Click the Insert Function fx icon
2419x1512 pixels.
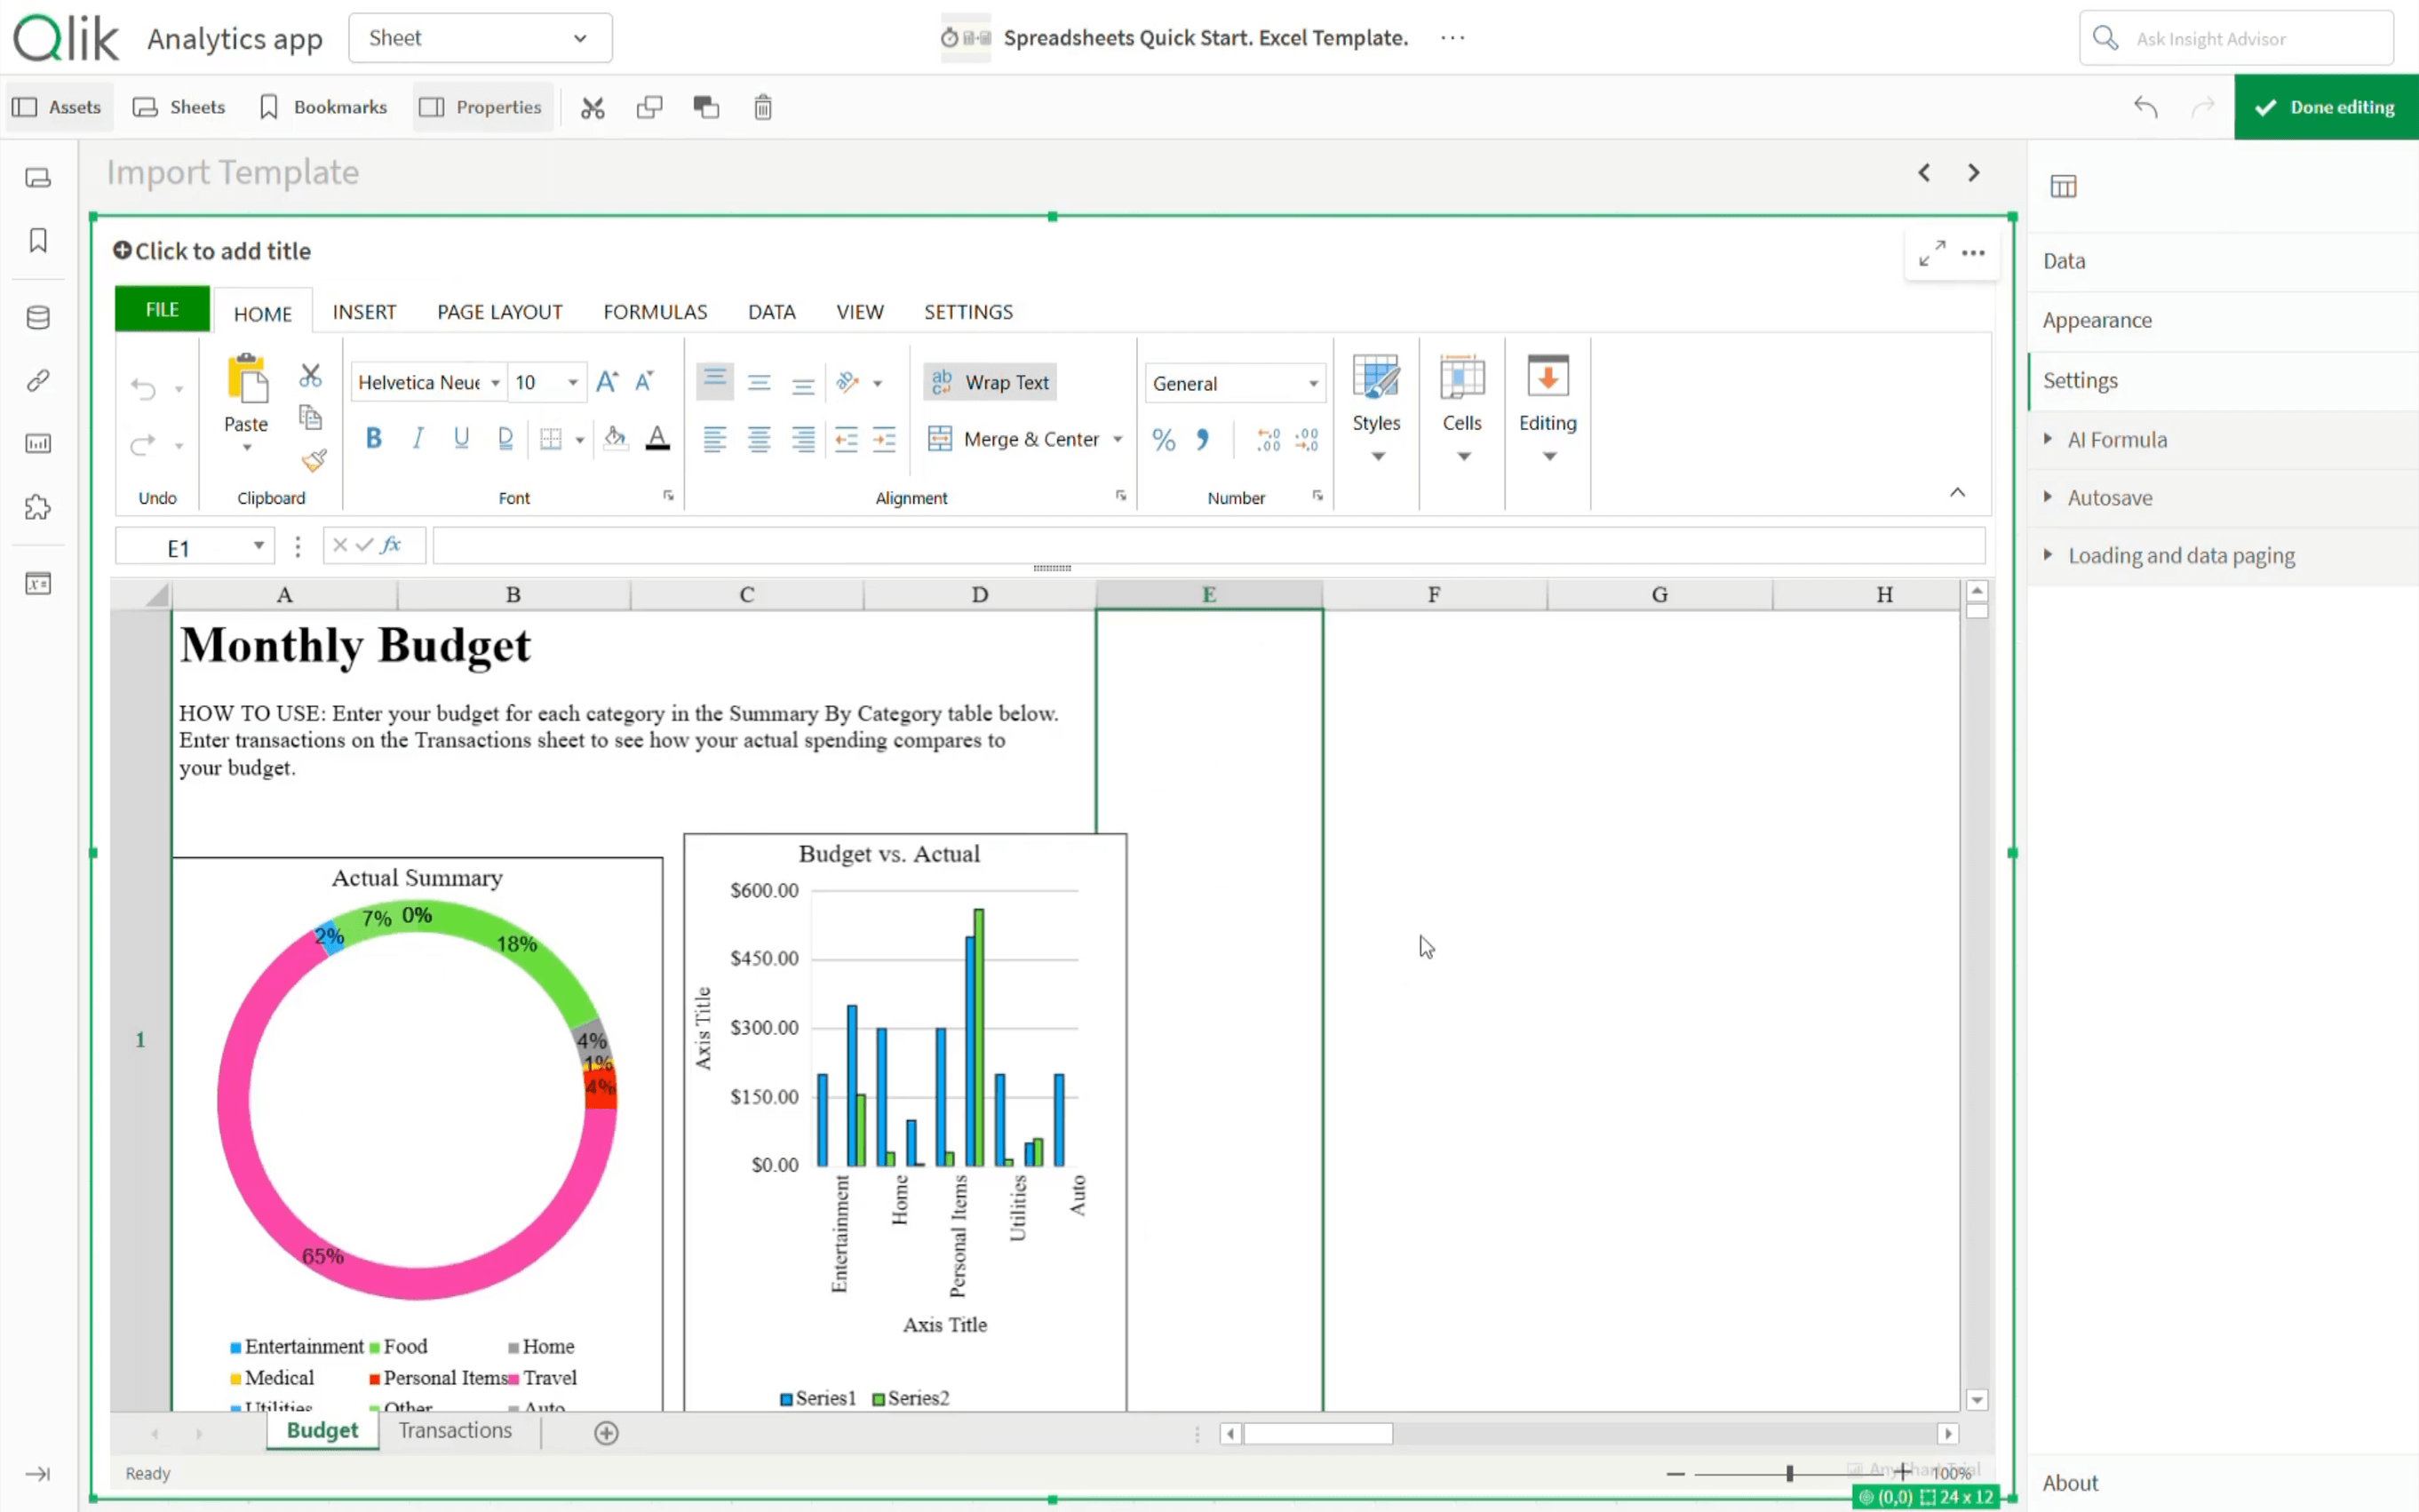pos(391,545)
